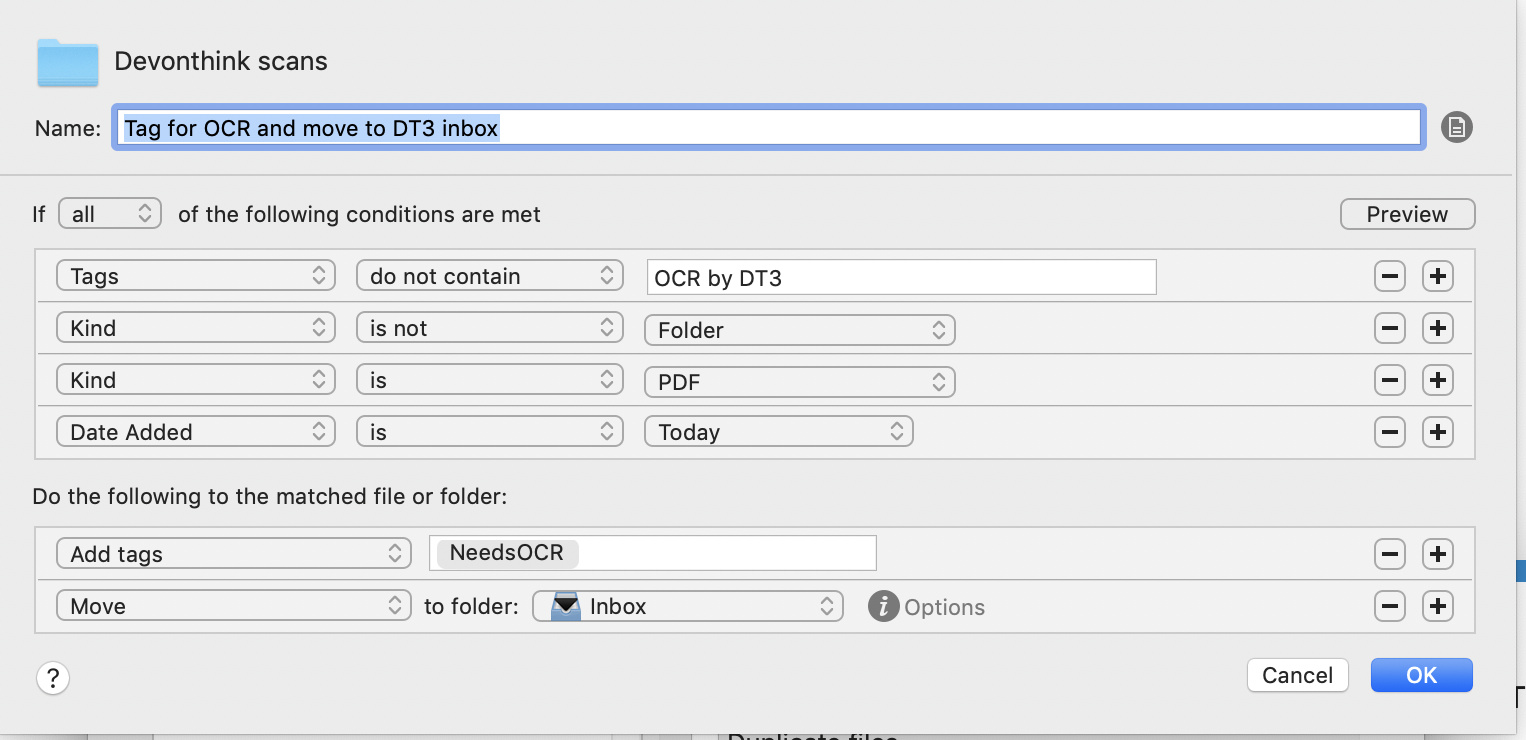This screenshot has width=1526, height=740.
Task: Add a new condition below the Tags row
Action: [1437, 276]
